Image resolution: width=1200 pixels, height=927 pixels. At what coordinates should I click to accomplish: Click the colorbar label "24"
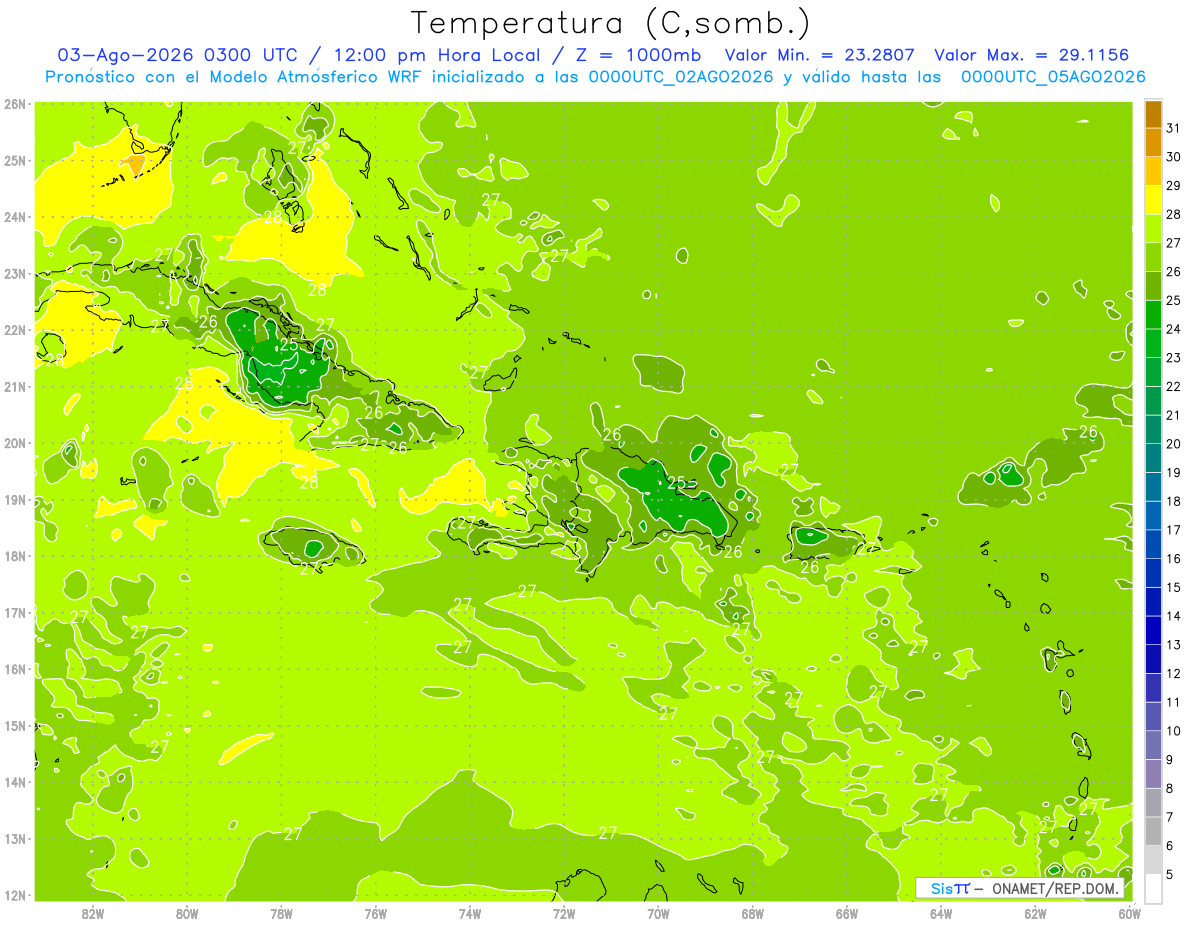coord(1173,329)
